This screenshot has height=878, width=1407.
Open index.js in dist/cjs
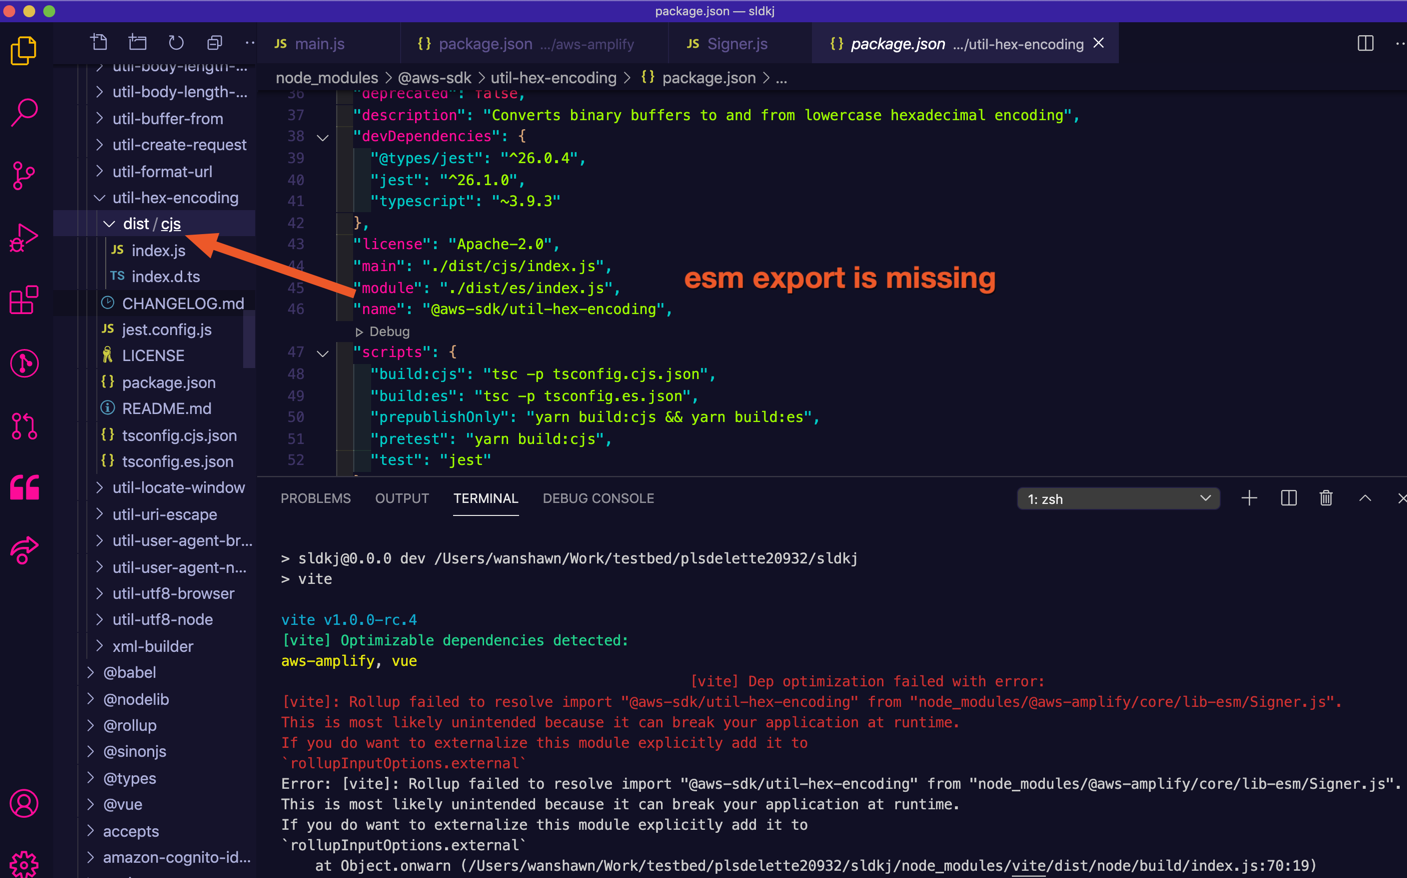155,250
